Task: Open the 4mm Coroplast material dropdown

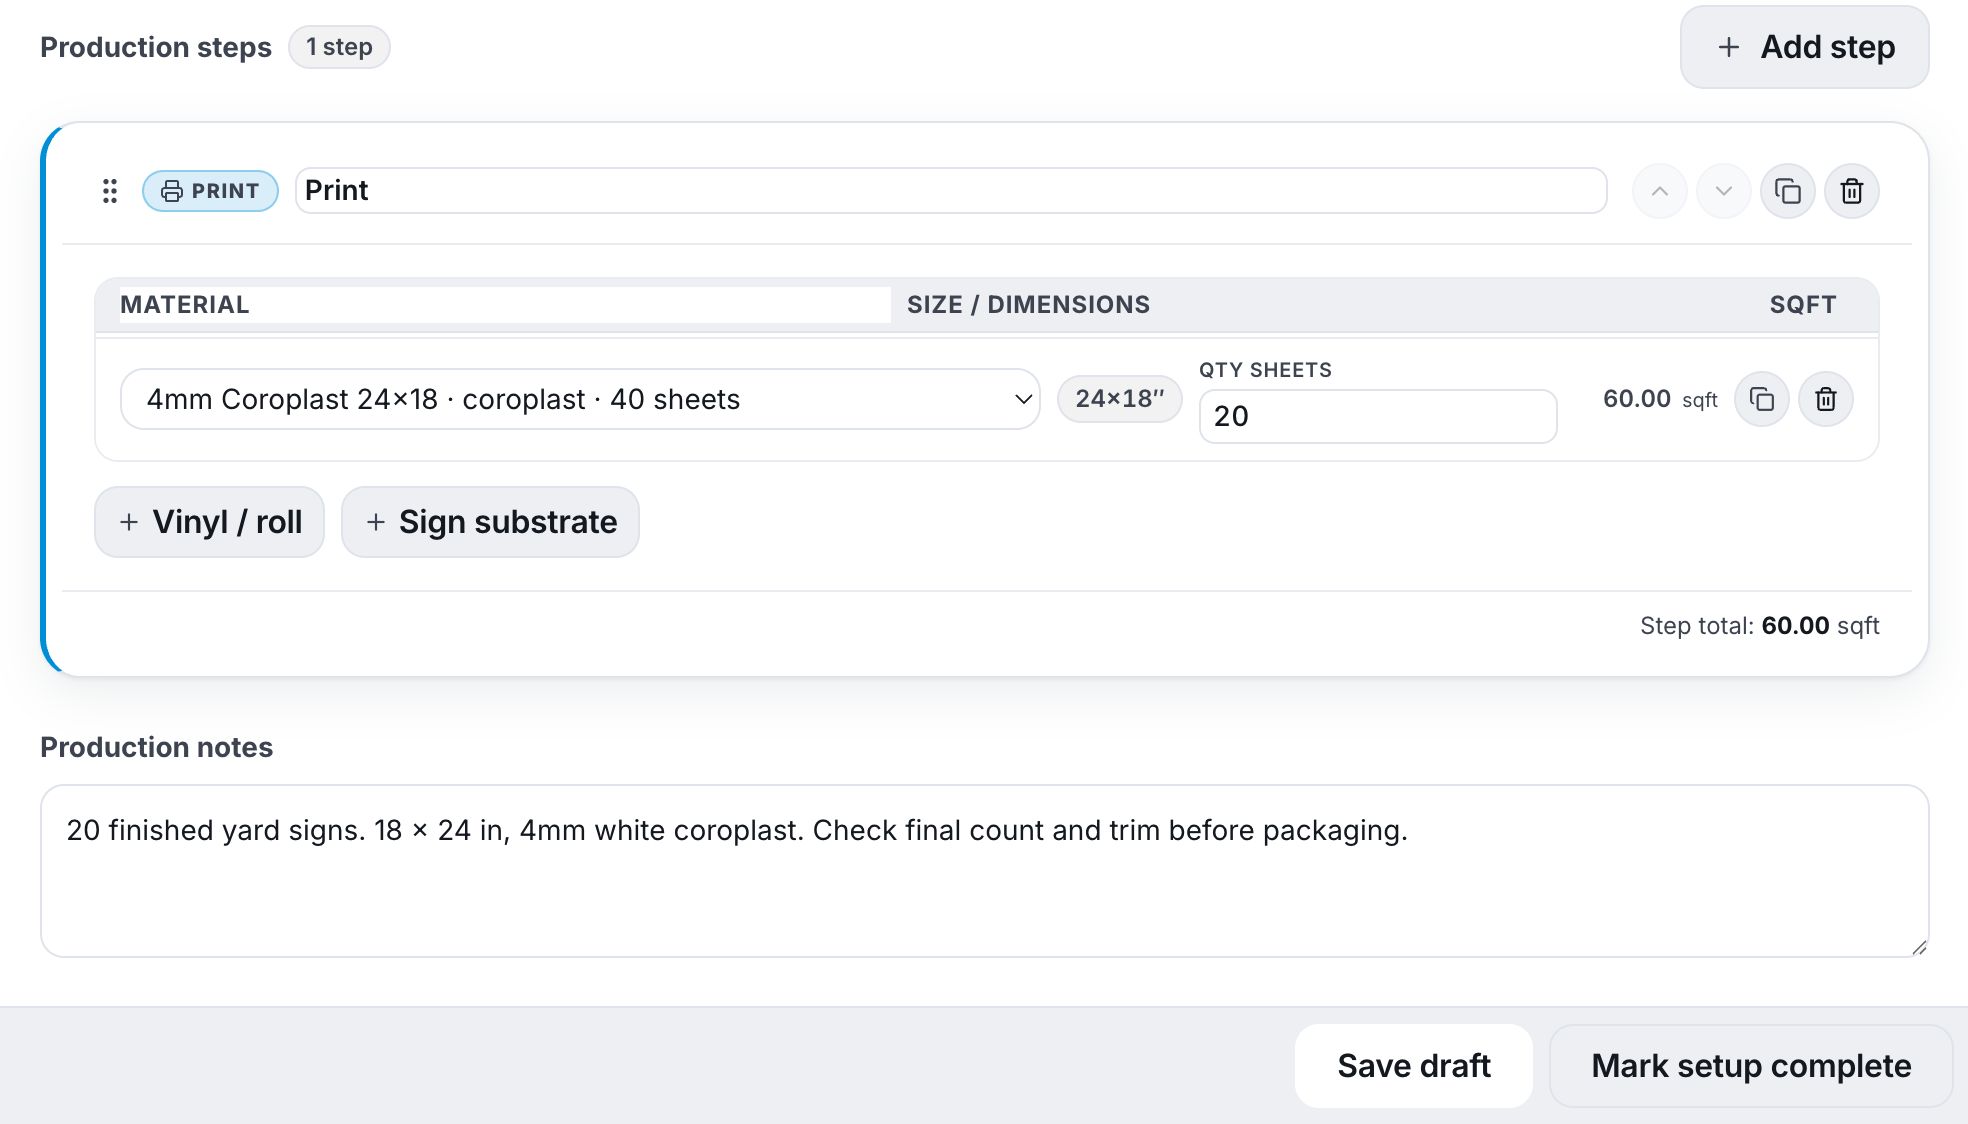Action: point(580,399)
